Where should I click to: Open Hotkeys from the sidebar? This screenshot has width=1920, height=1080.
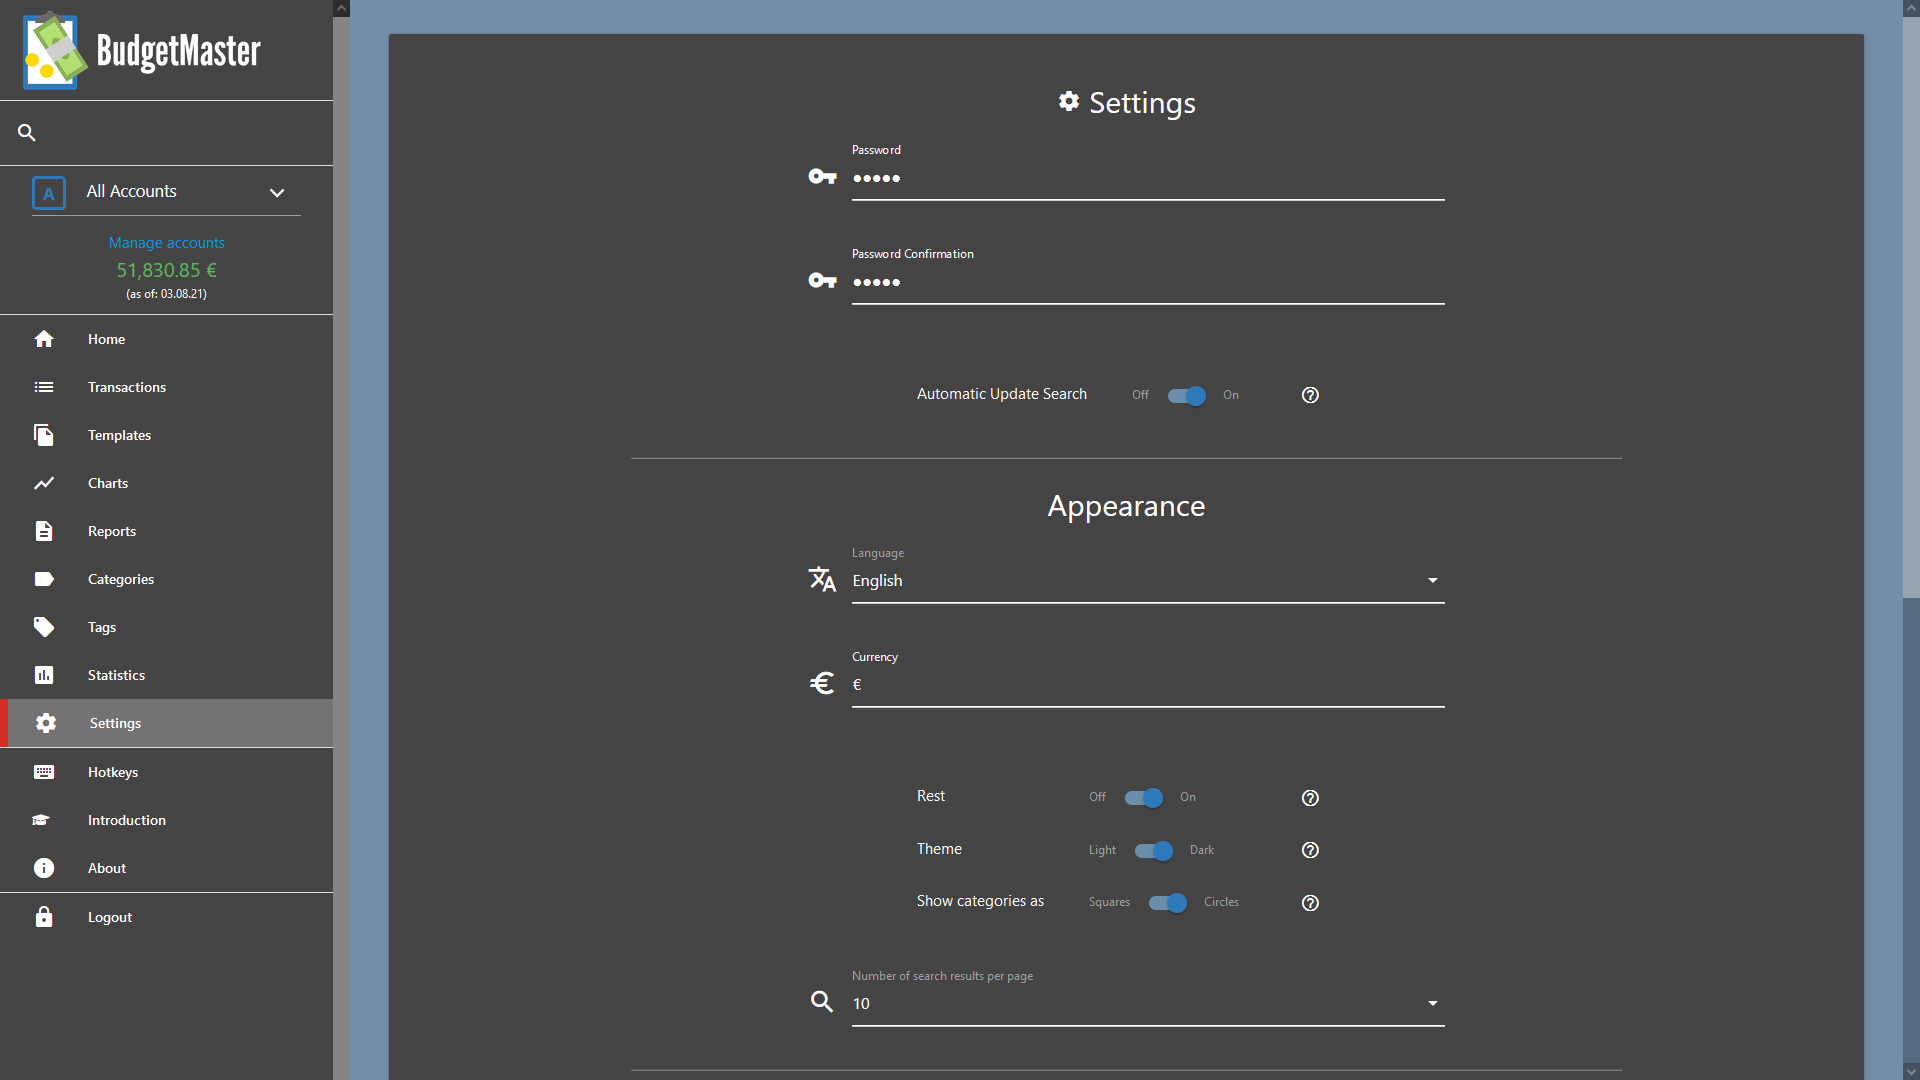point(166,772)
